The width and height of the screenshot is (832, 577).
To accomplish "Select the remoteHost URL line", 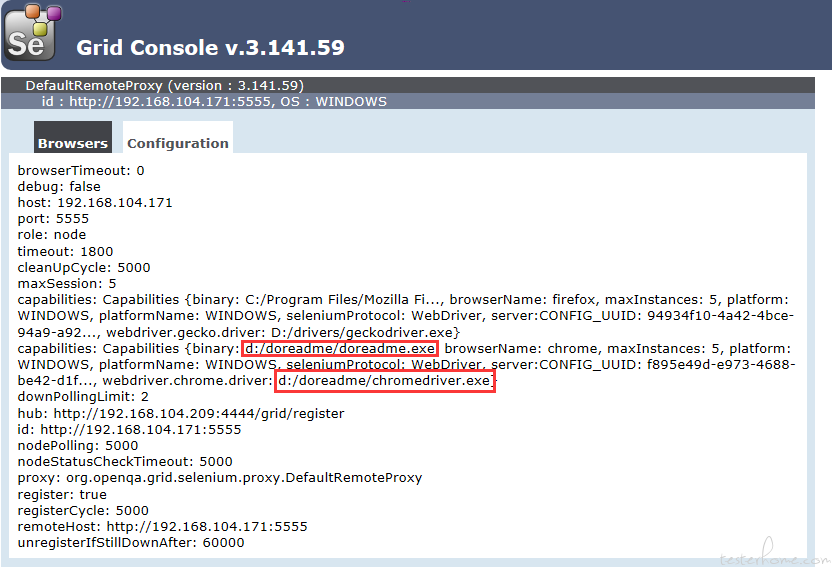I will click(x=162, y=527).
